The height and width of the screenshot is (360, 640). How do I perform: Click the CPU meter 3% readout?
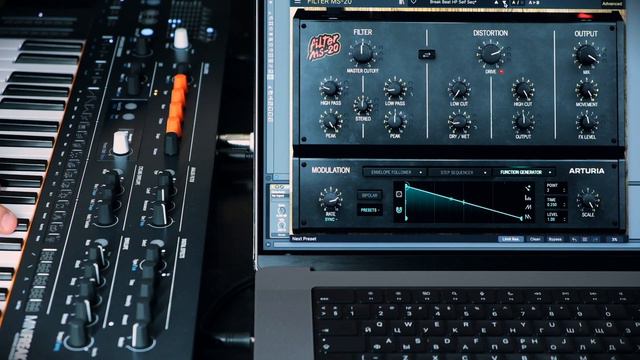coord(614,239)
